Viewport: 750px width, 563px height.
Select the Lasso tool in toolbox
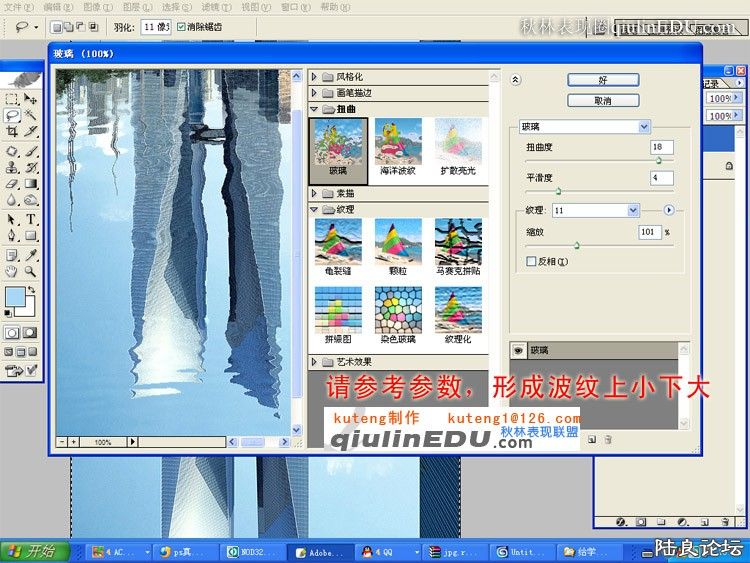coord(12,115)
